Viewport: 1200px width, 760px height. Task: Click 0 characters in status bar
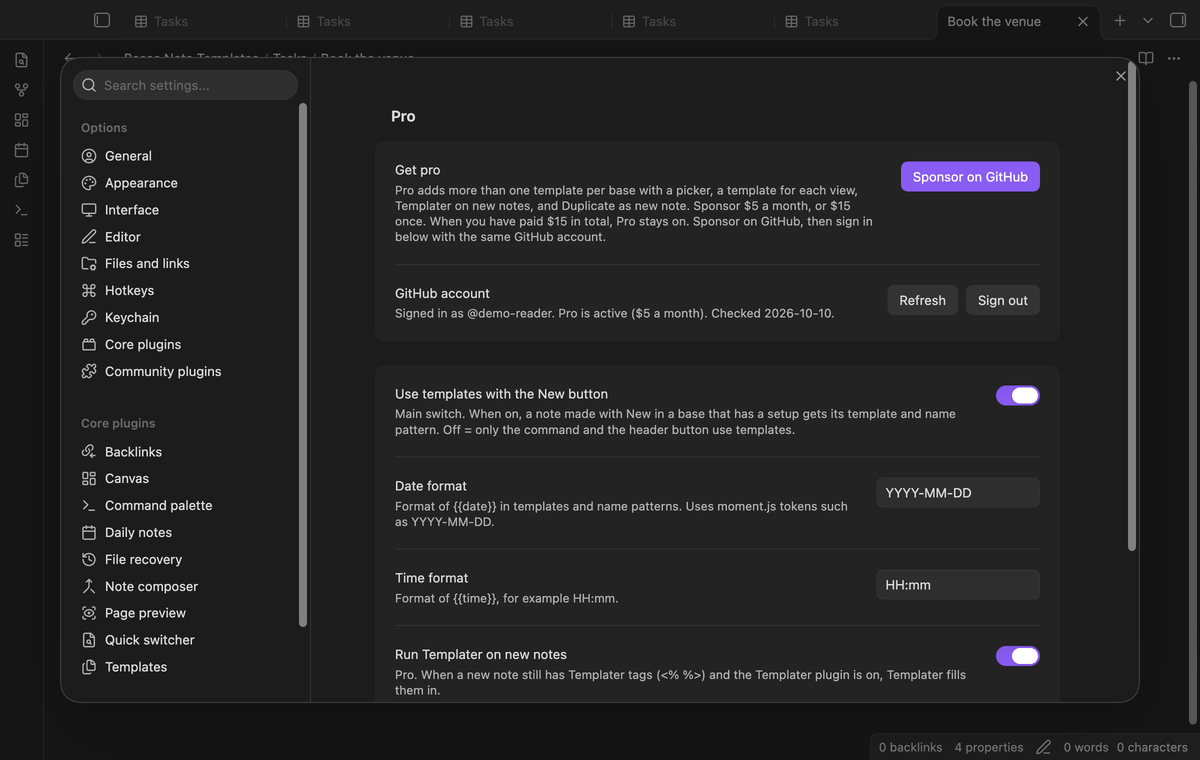(1152, 747)
